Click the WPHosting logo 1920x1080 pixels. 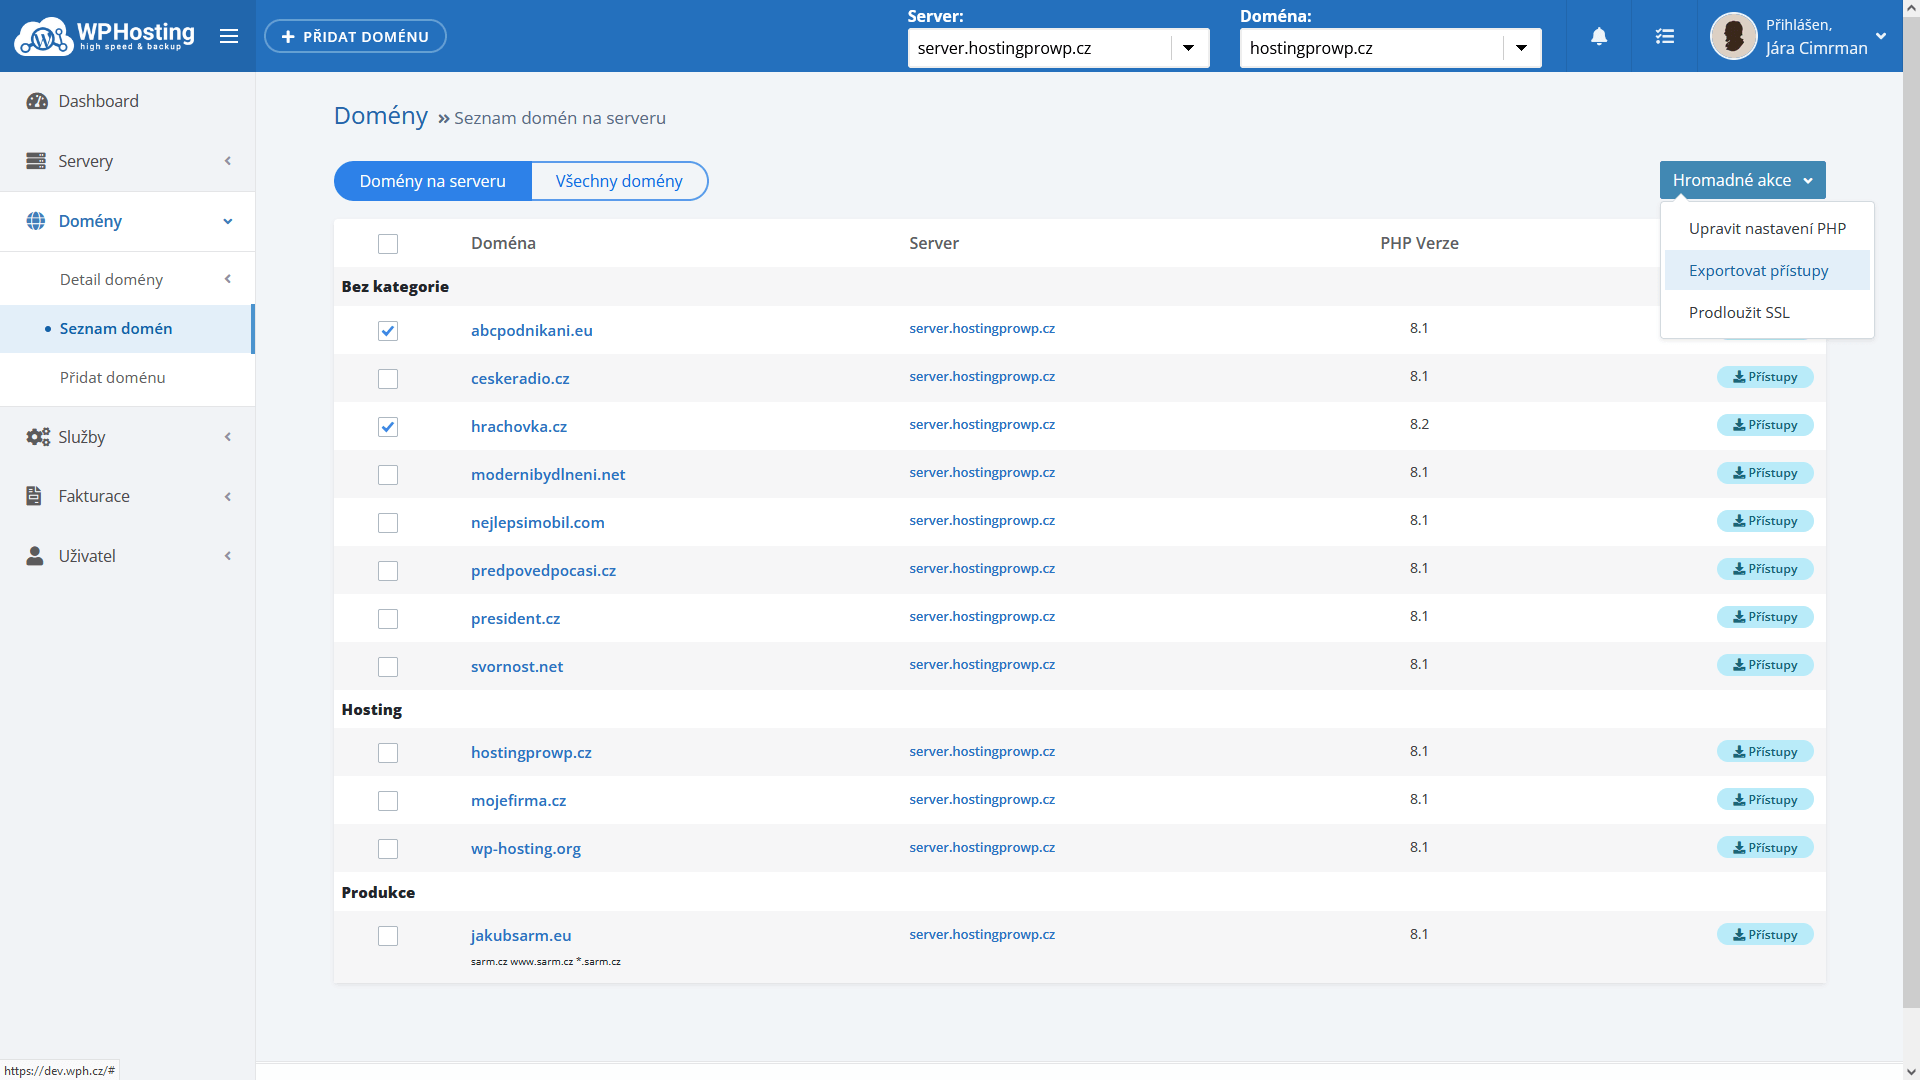(105, 36)
